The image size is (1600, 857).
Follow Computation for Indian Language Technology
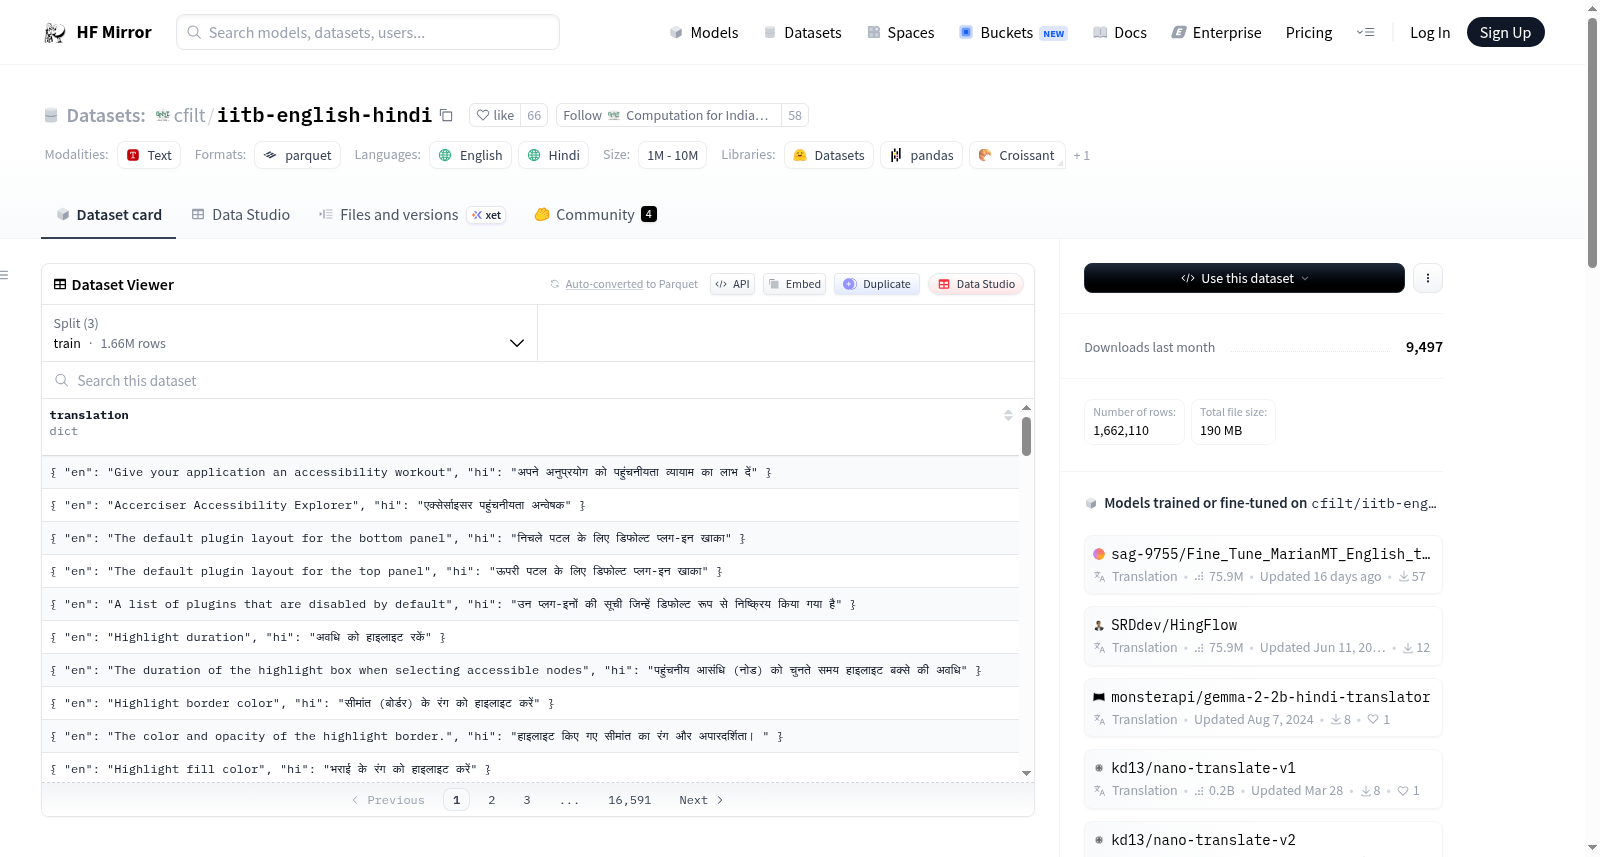click(x=668, y=116)
